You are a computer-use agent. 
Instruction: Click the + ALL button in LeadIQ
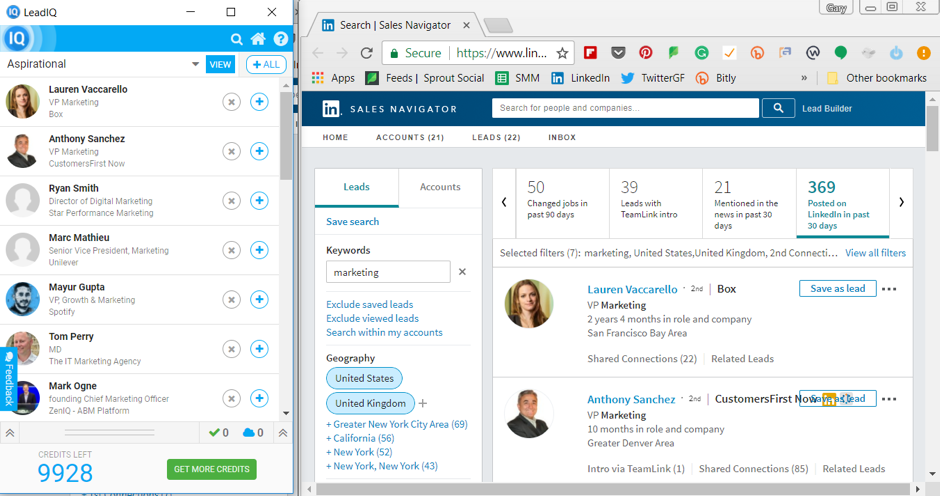pyautogui.click(x=266, y=64)
